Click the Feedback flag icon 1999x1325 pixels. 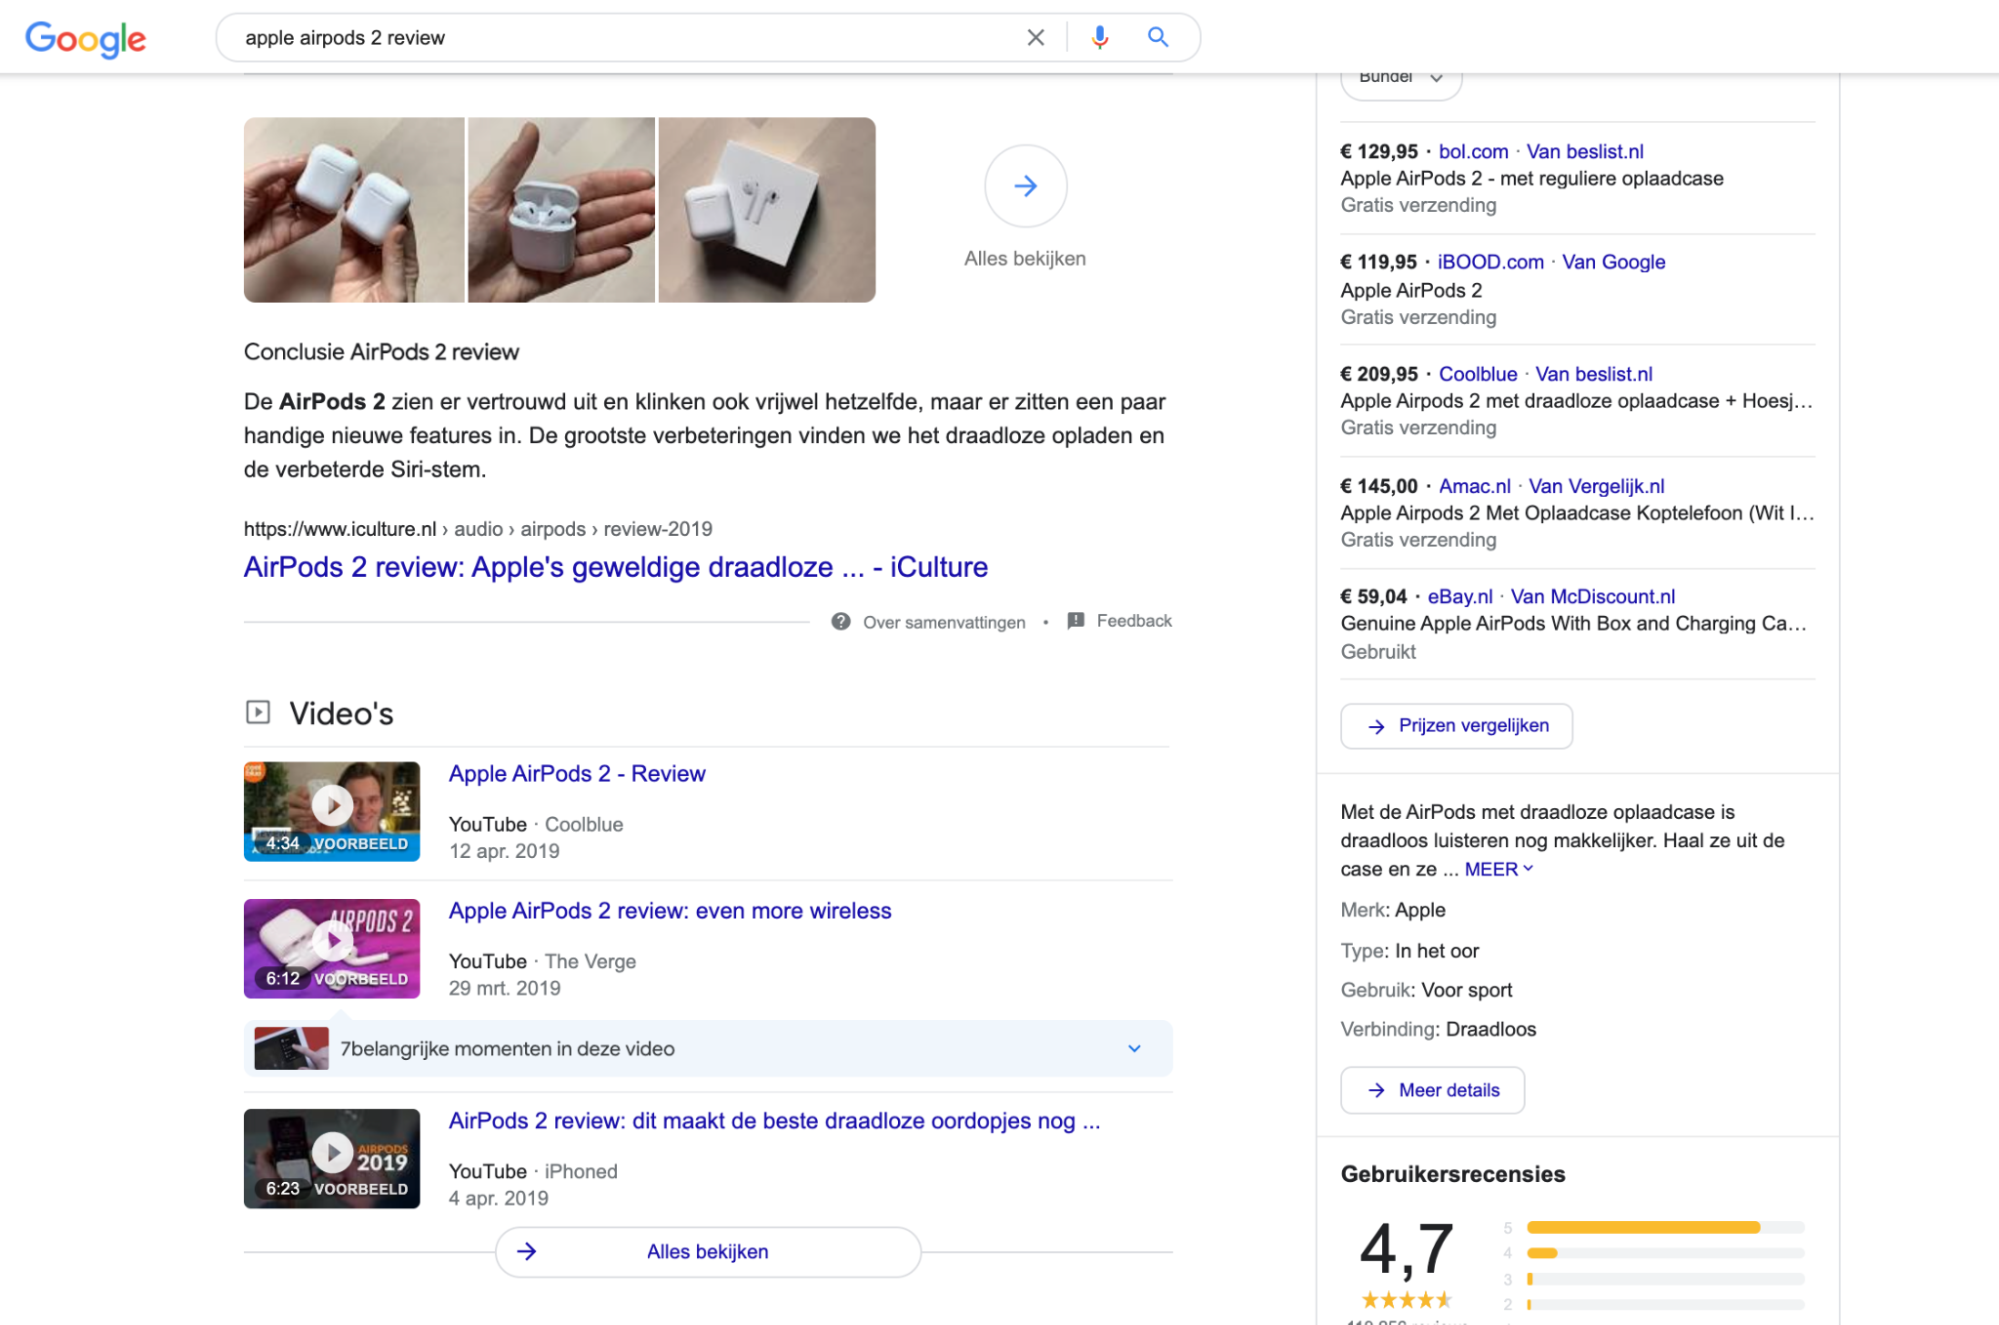pos(1076,621)
